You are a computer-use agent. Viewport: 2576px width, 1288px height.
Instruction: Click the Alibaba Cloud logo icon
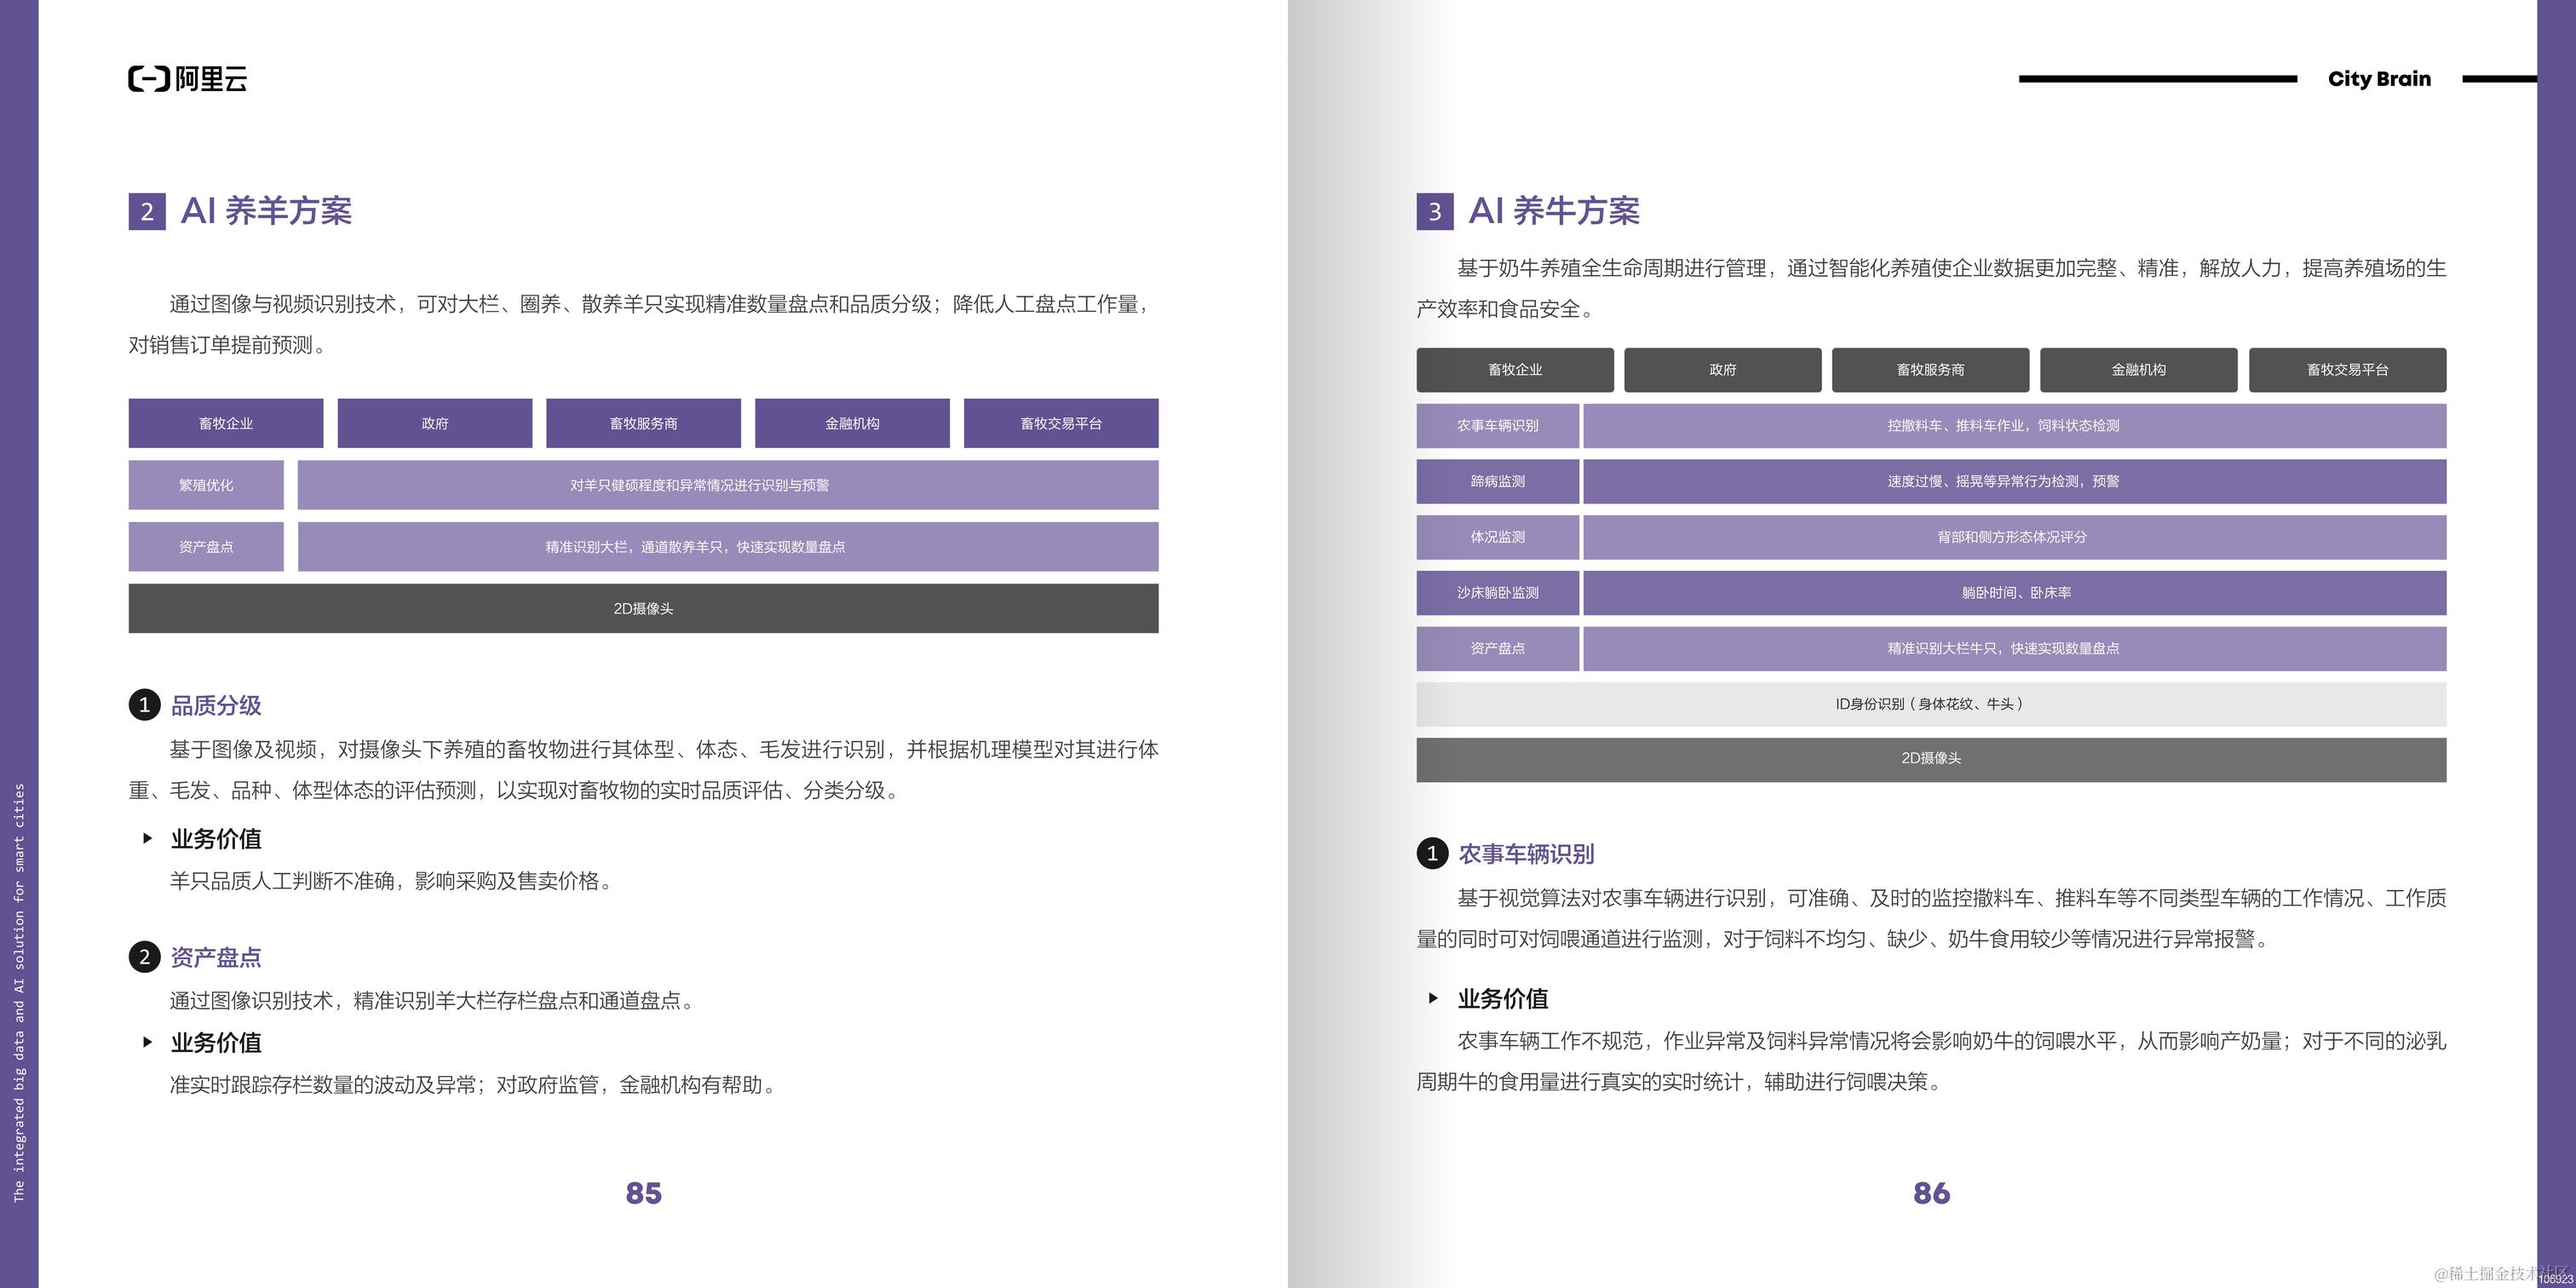[149, 79]
